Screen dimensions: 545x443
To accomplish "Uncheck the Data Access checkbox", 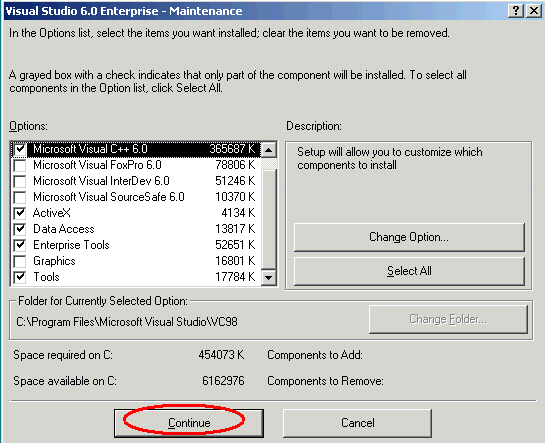I will 20,229.
